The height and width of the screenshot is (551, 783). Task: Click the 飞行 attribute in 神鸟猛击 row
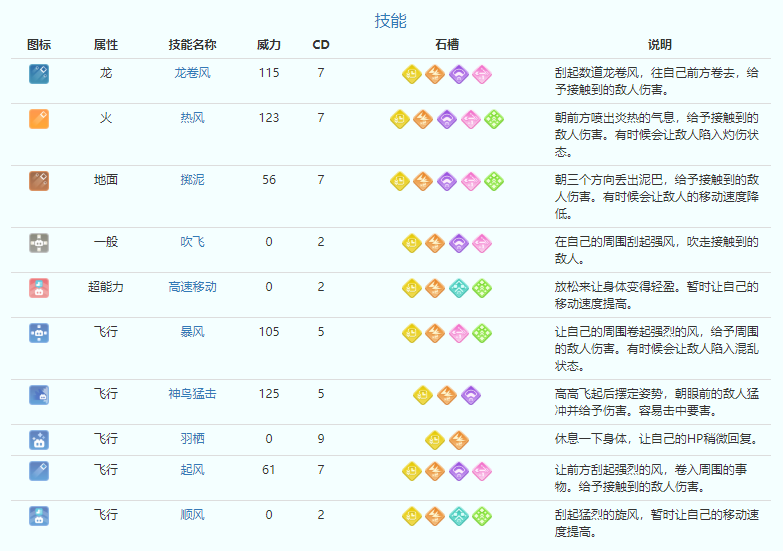106,394
